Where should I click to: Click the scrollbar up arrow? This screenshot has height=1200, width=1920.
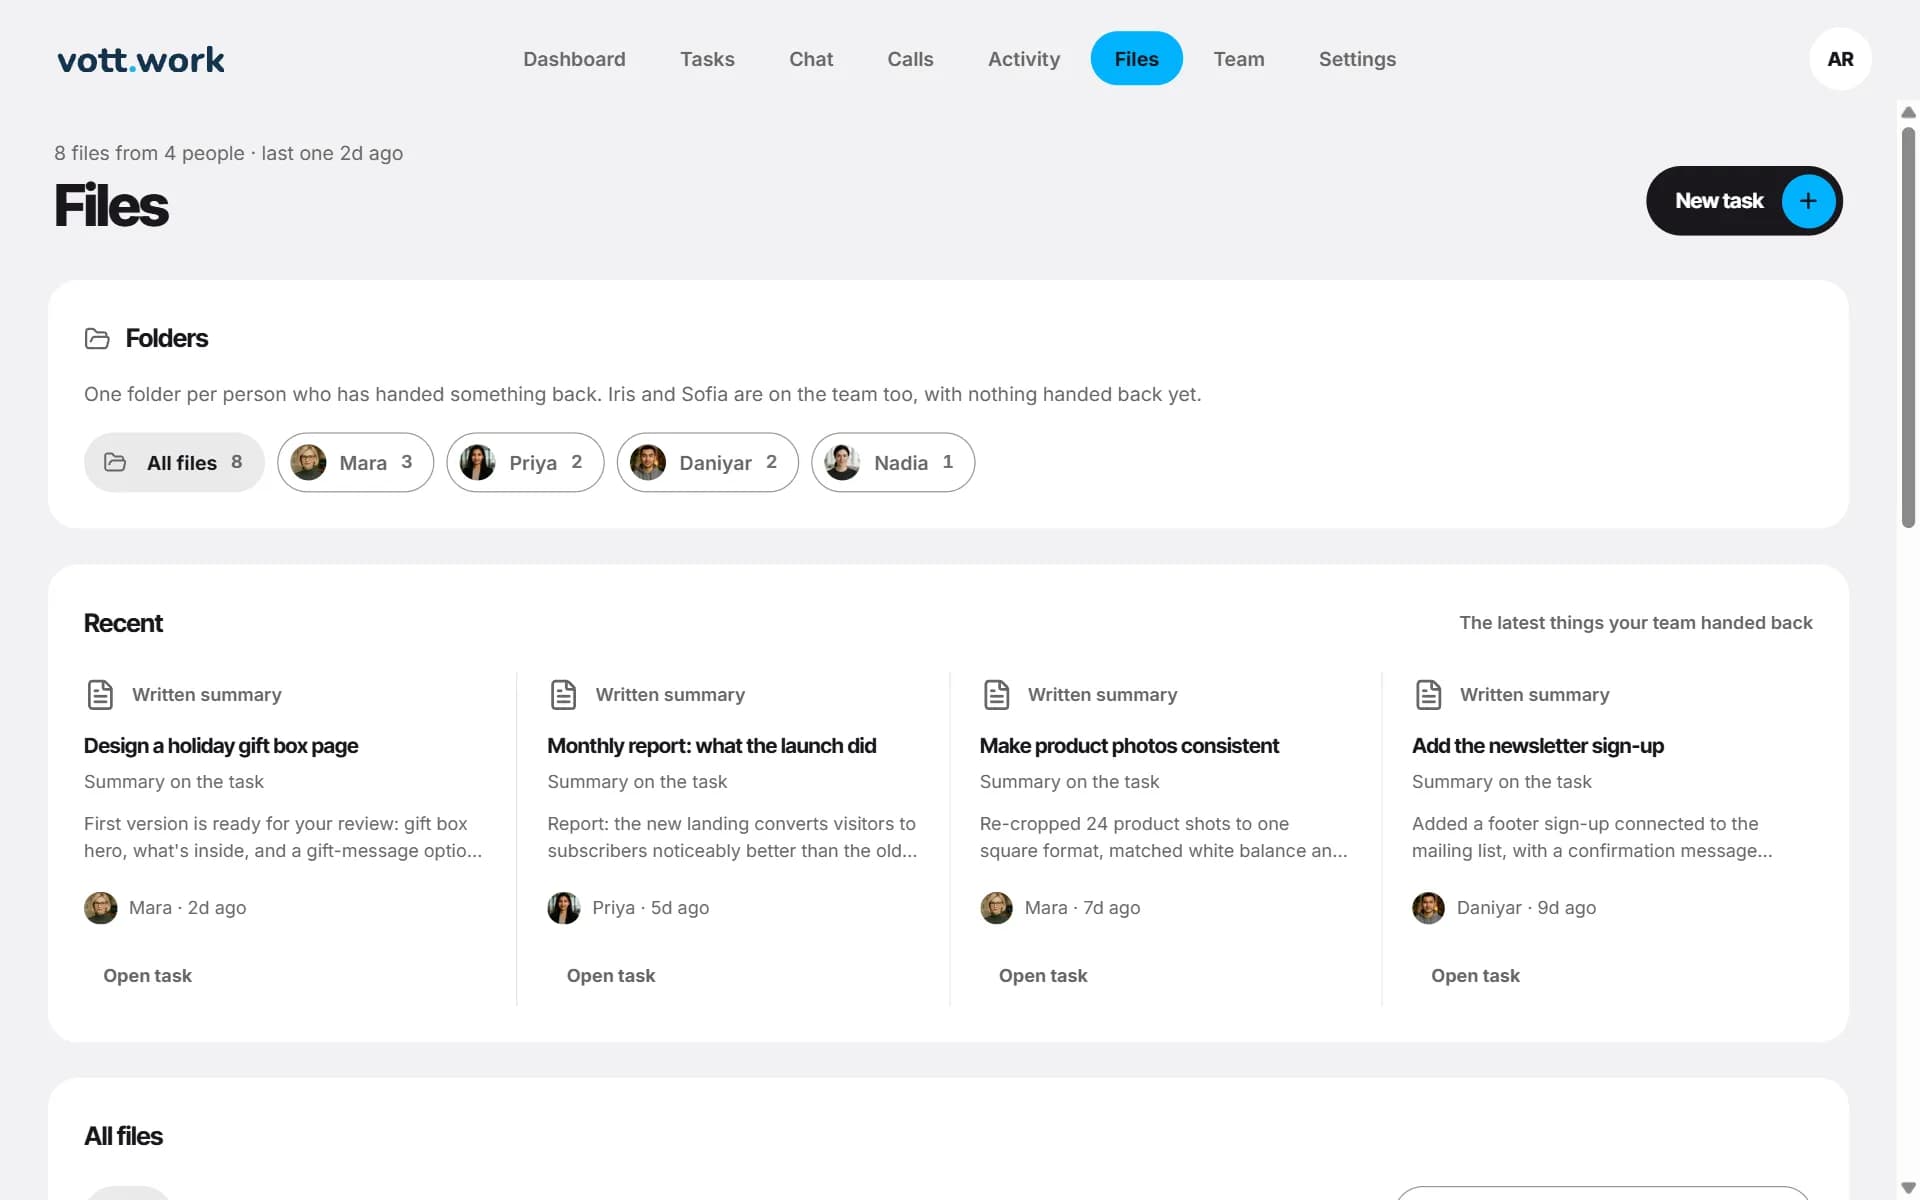tap(1908, 112)
